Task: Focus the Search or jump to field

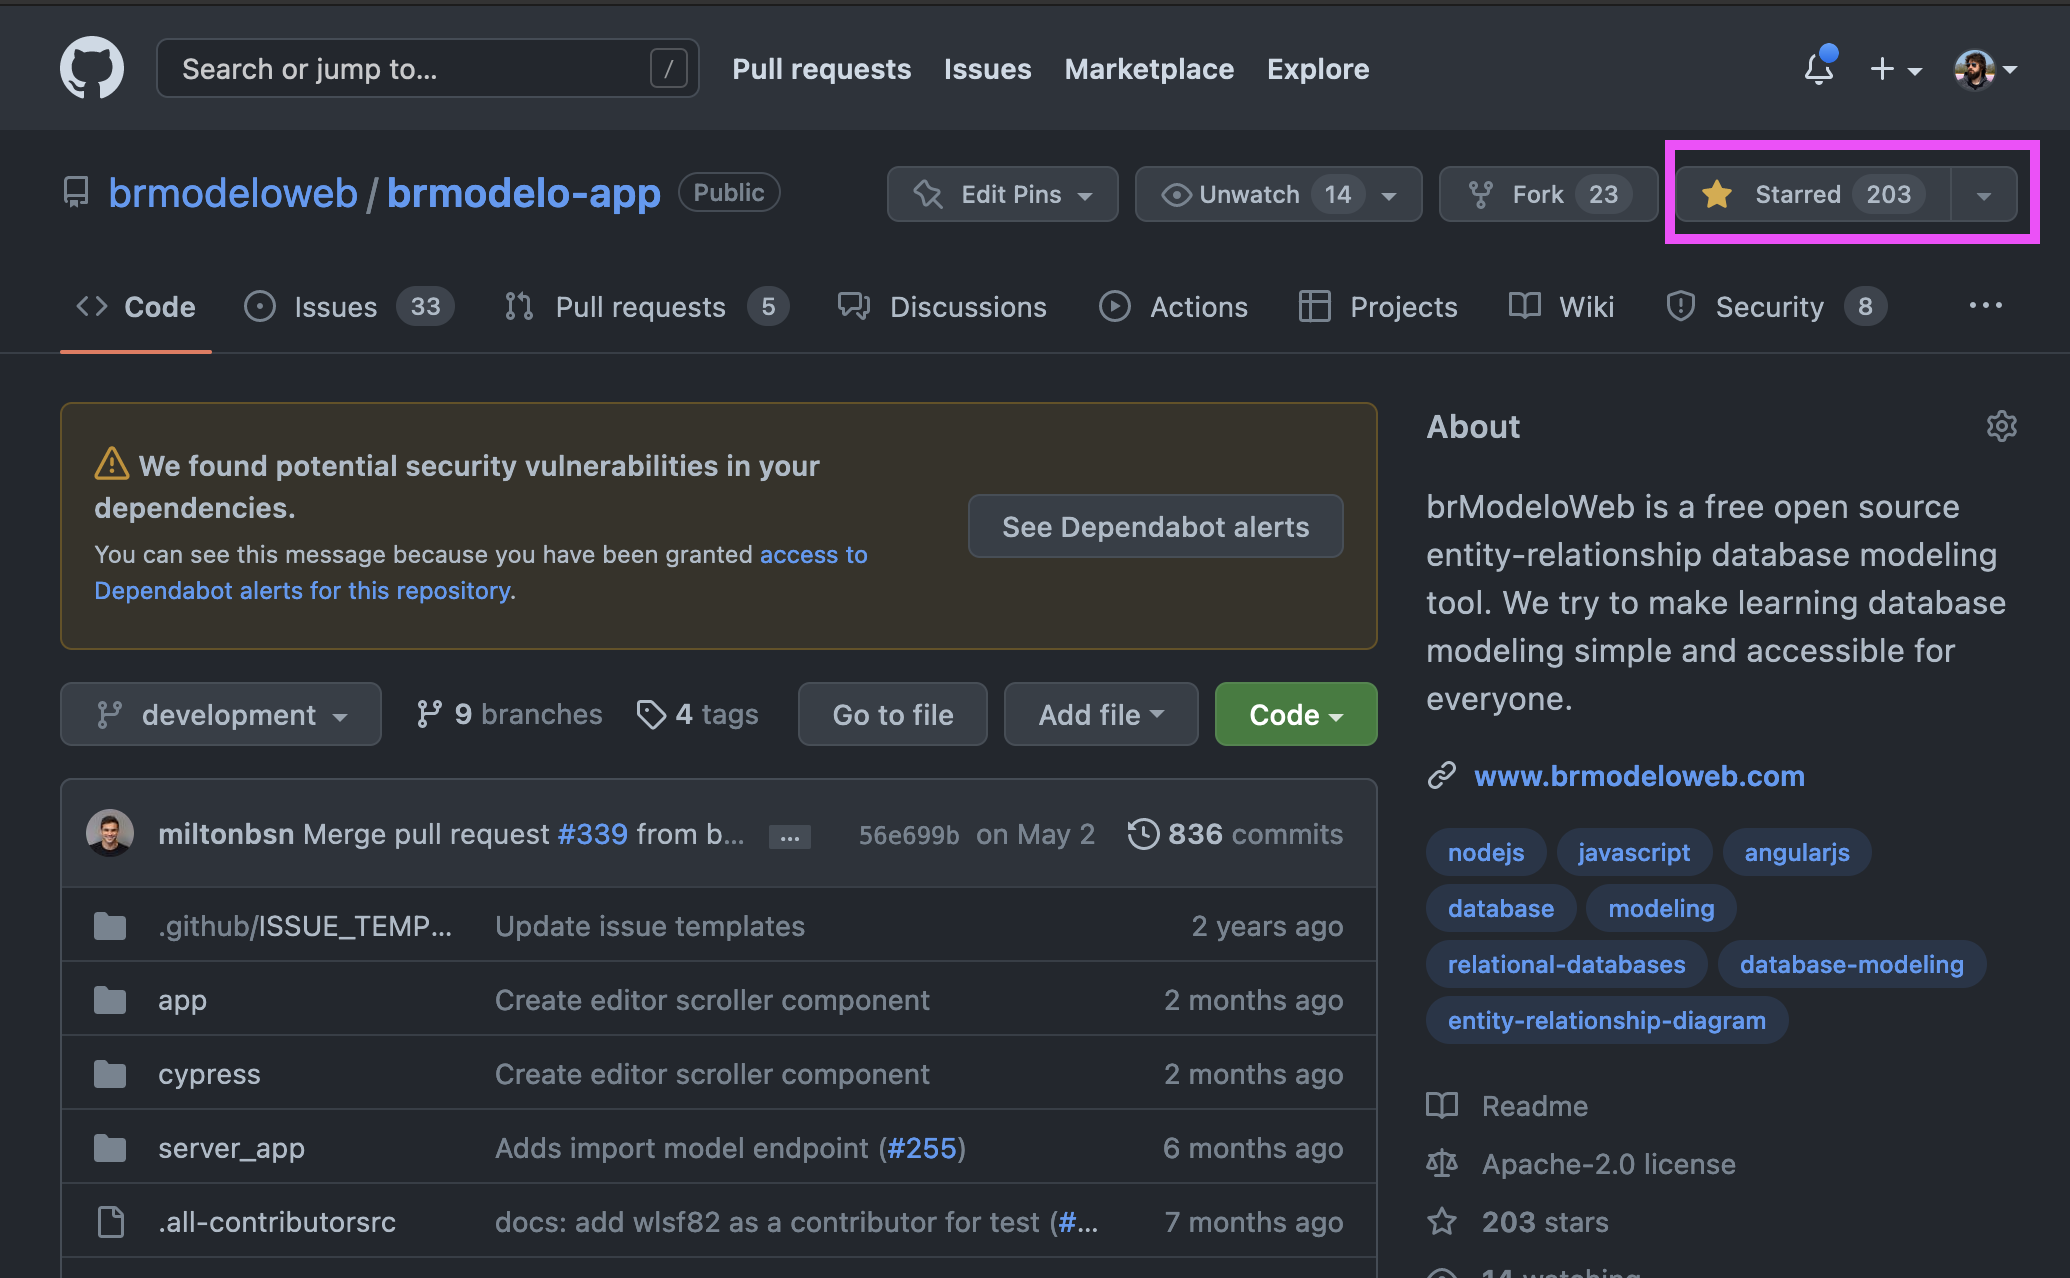Action: click(x=428, y=68)
